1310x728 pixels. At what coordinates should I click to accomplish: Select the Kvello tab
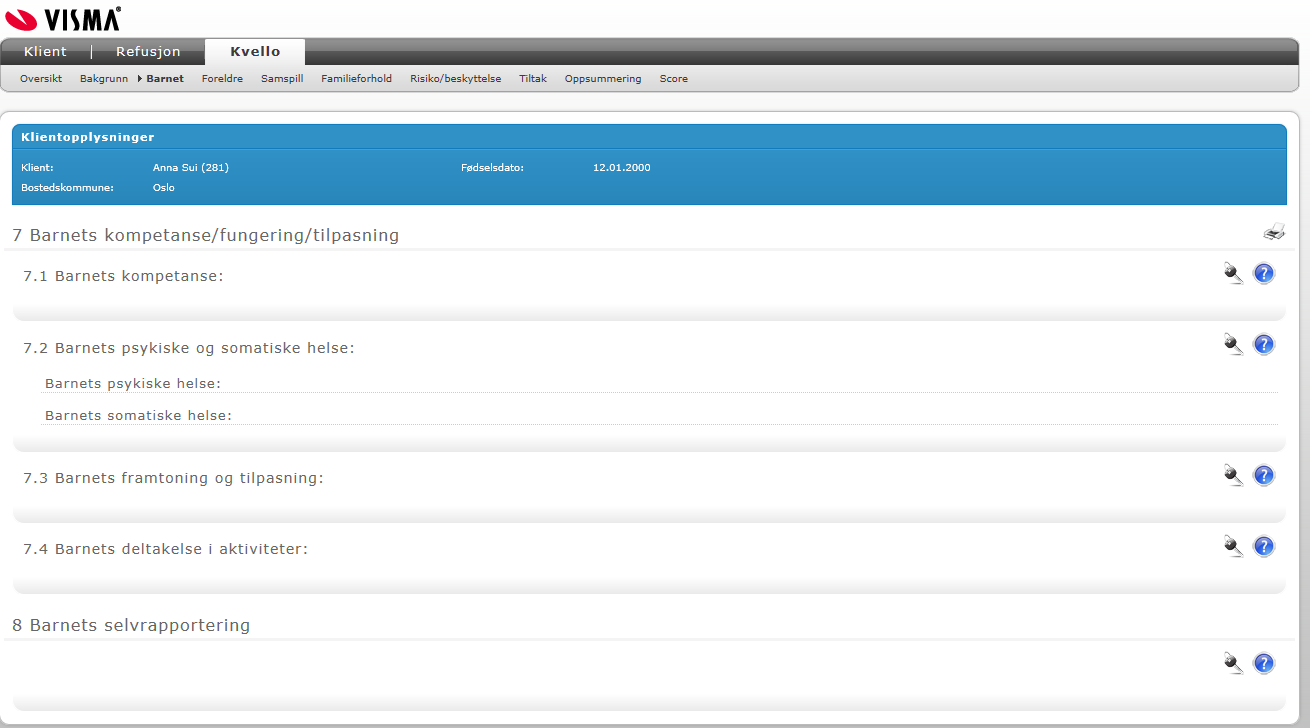pyautogui.click(x=255, y=52)
